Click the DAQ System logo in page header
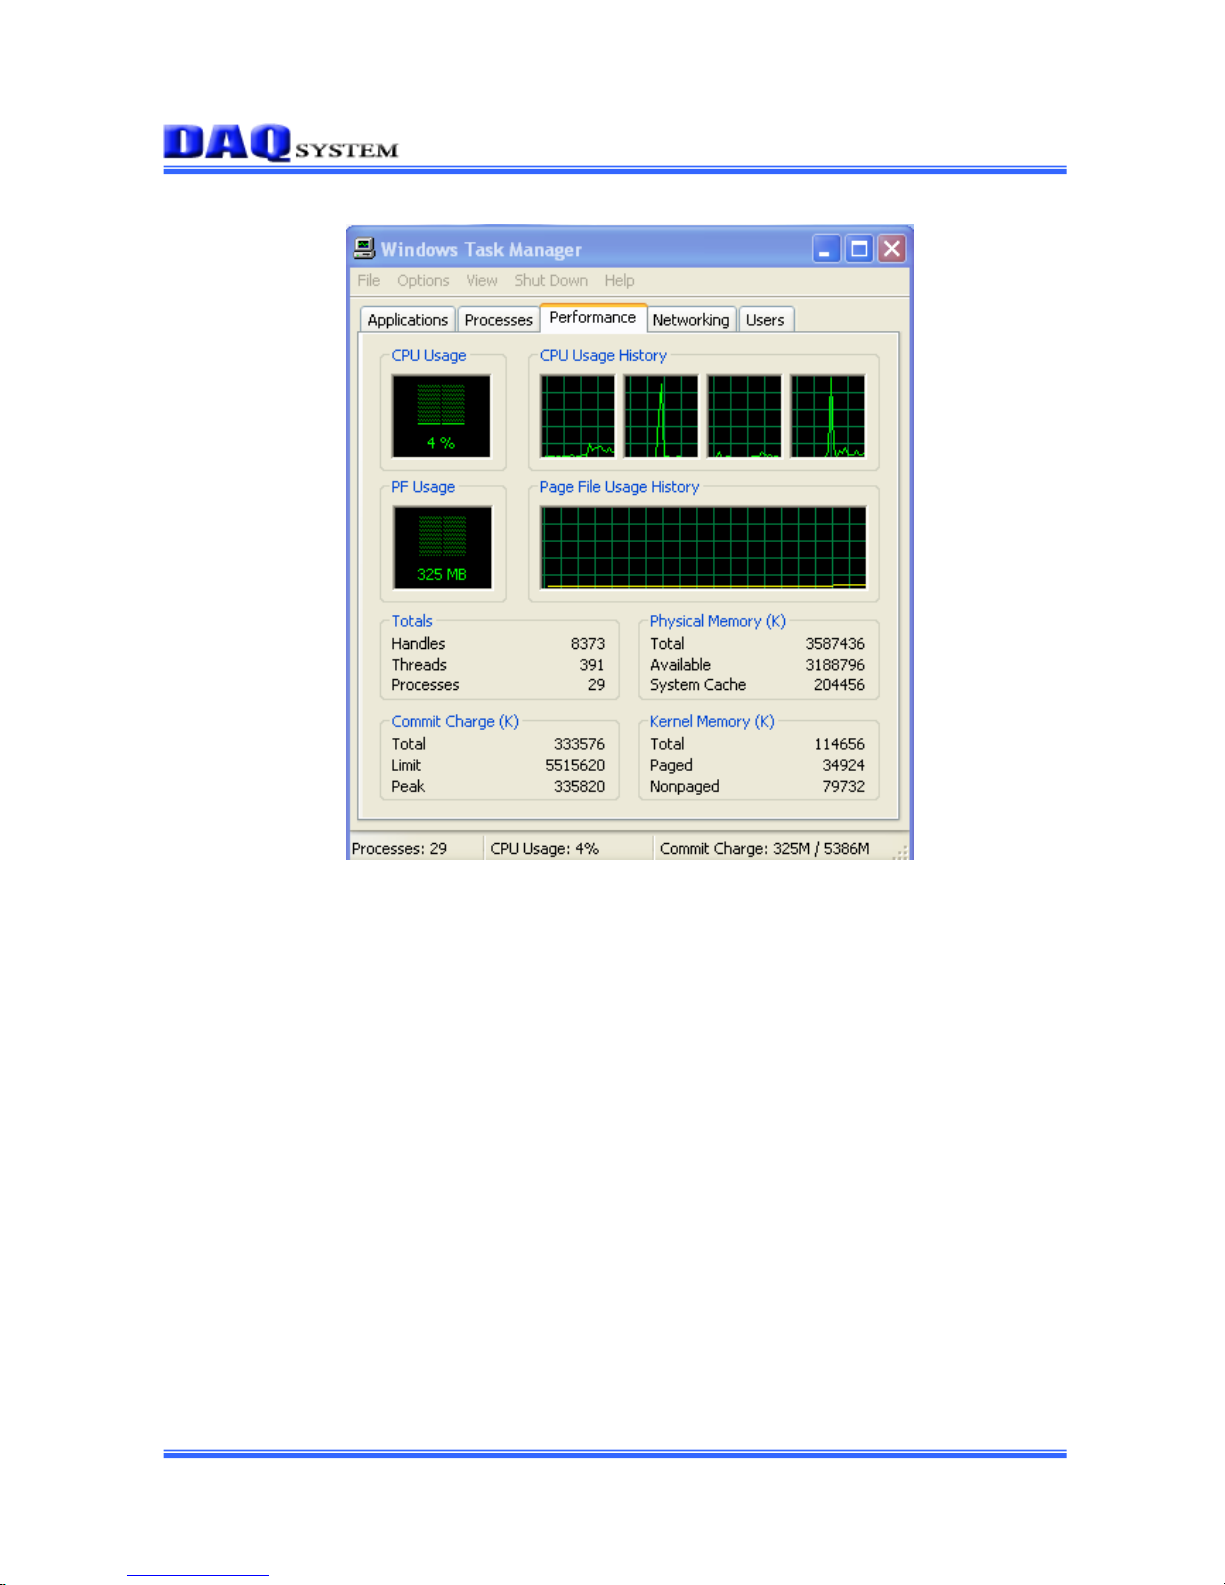This screenshot has height=1585, width=1225. click(x=281, y=143)
